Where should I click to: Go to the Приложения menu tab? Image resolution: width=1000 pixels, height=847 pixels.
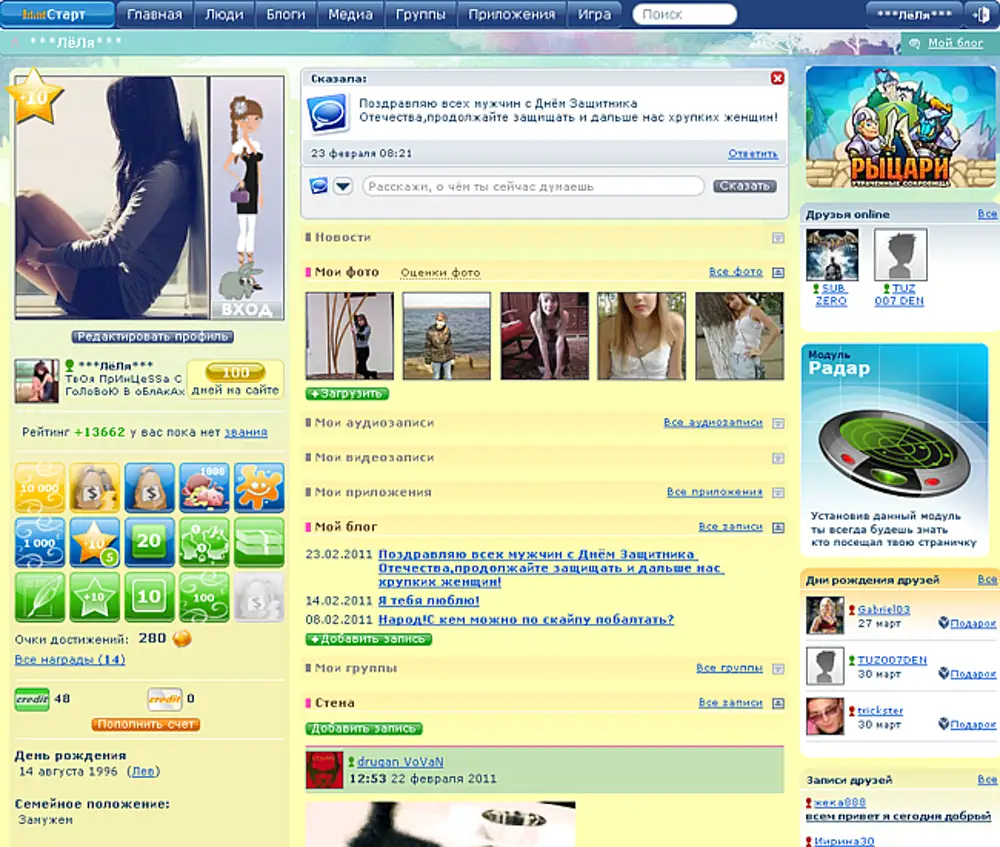tap(511, 14)
